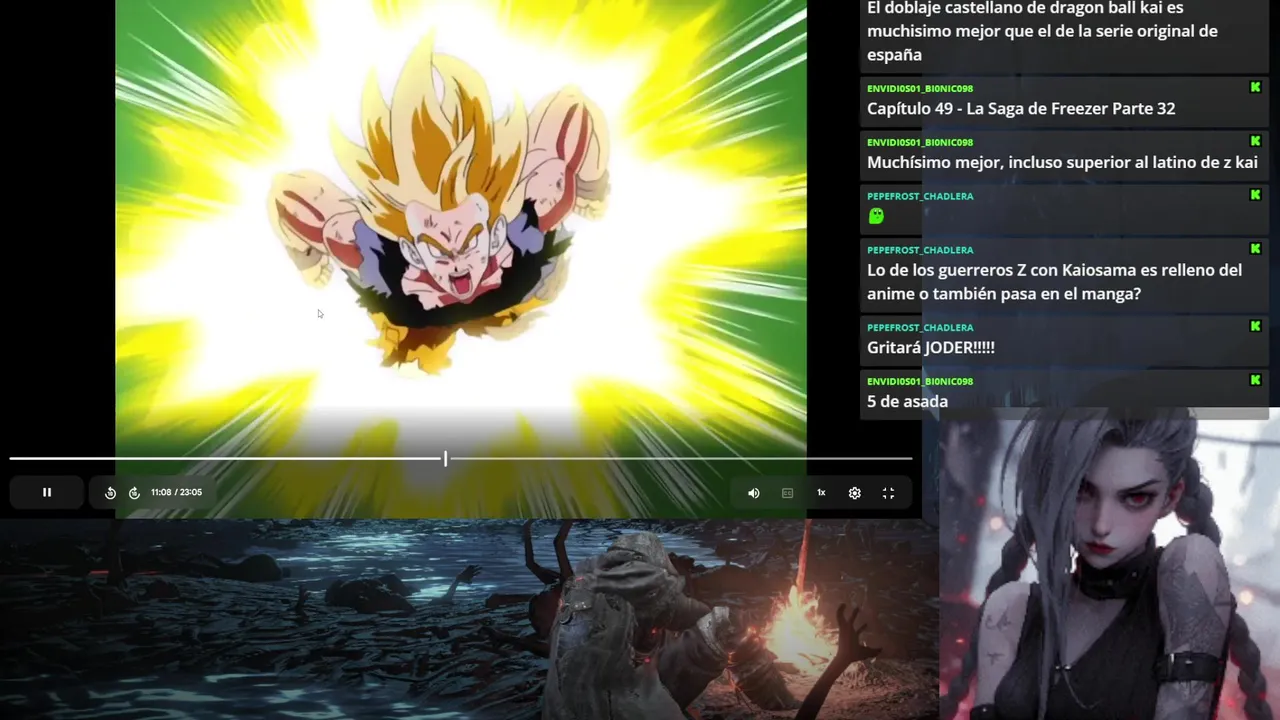1280x720 pixels.
Task: Open username above 5 de asada message
Action: (x=919, y=381)
